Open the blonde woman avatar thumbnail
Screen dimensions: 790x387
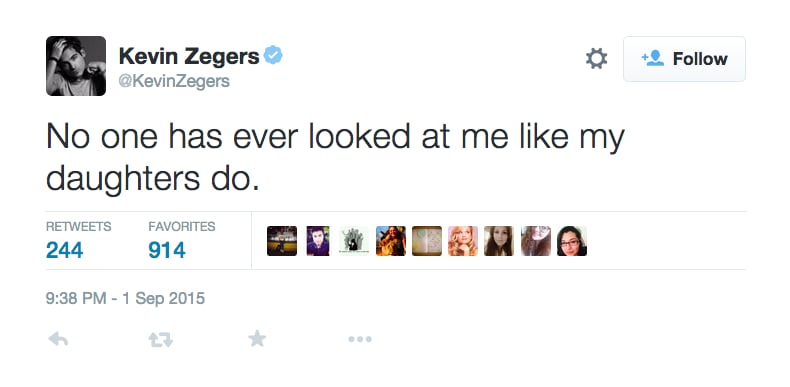[x=463, y=241]
